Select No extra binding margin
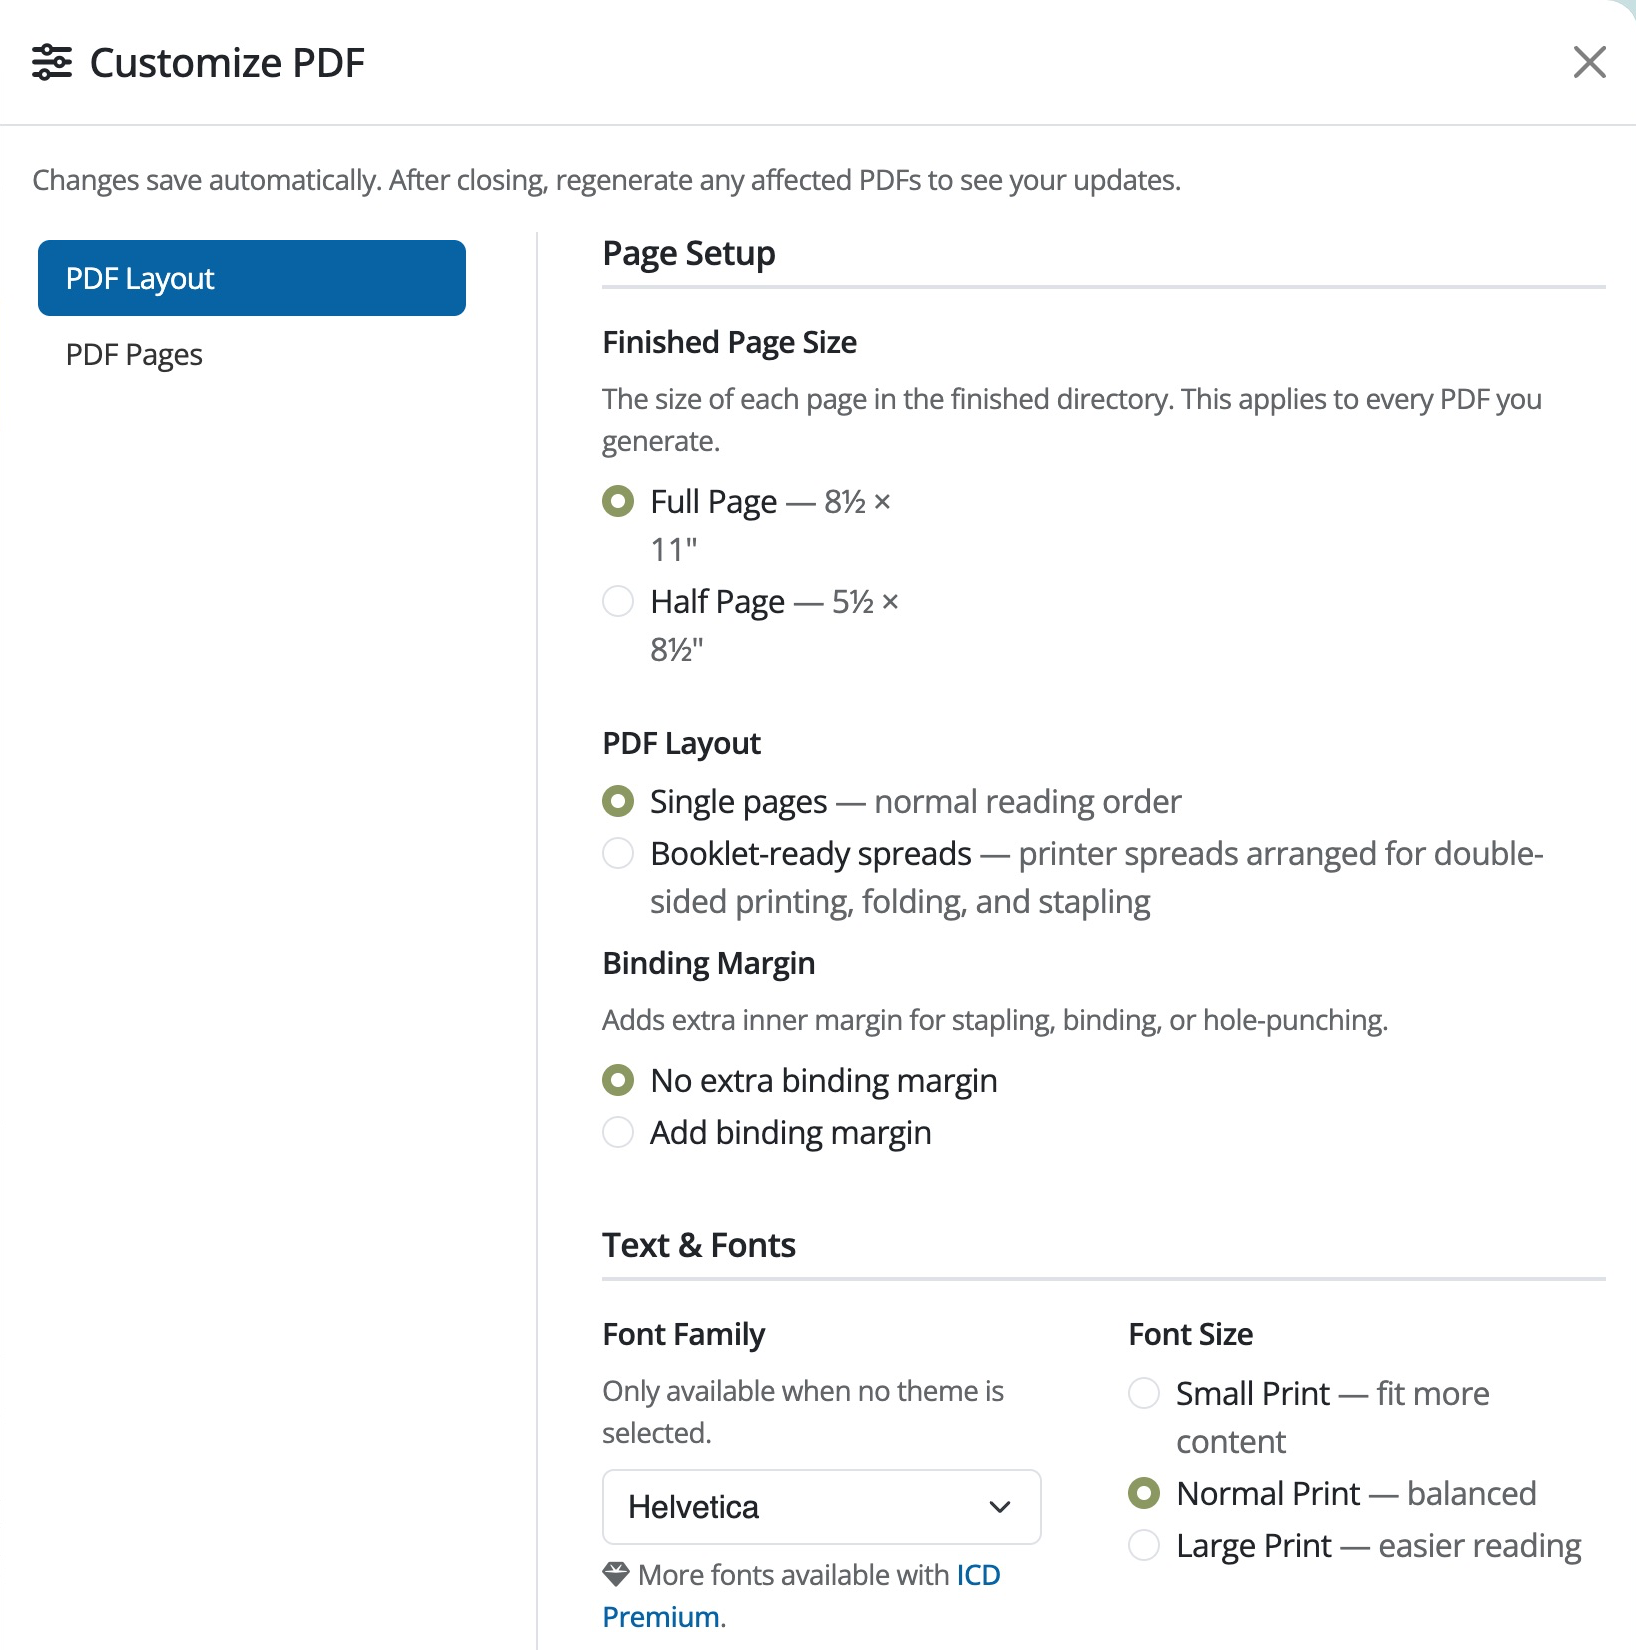This screenshot has height=1650, width=1636. (x=618, y=1080)
